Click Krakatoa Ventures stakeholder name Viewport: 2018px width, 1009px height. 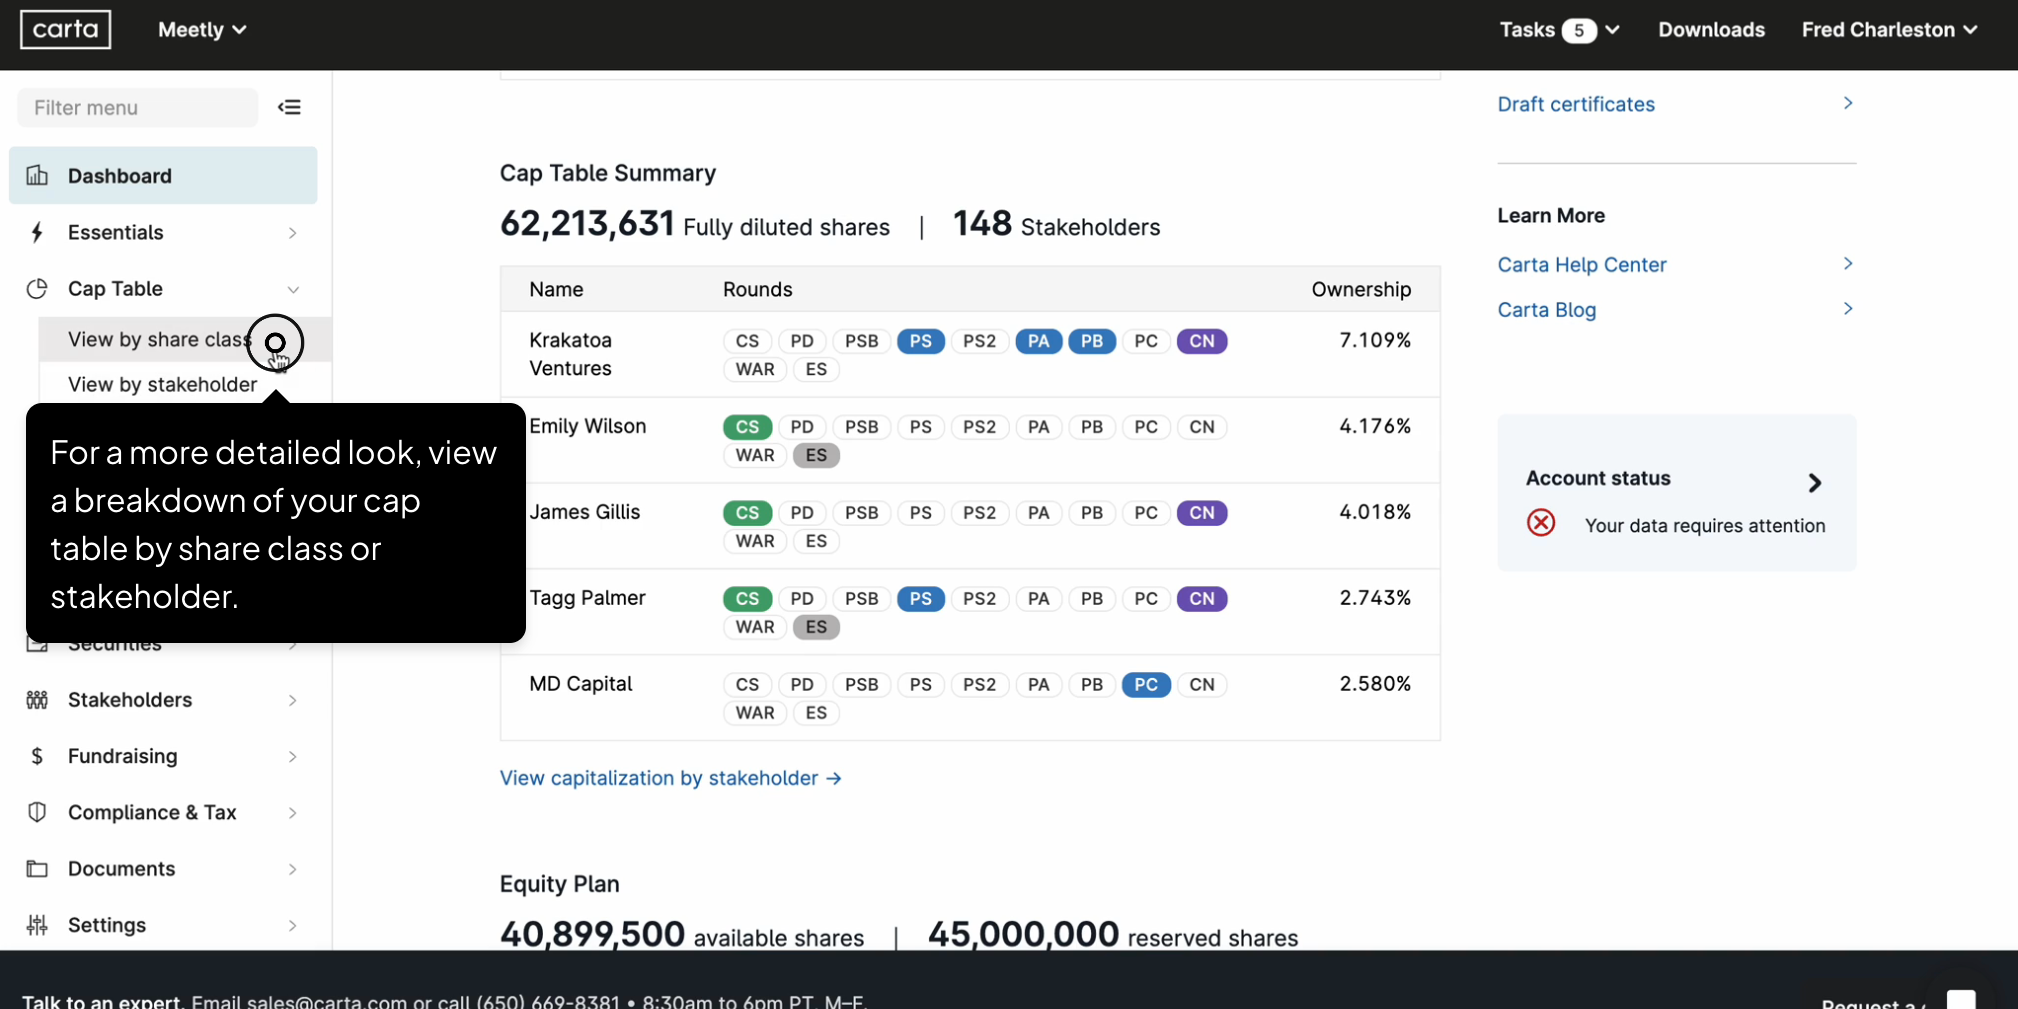point(571,354)
